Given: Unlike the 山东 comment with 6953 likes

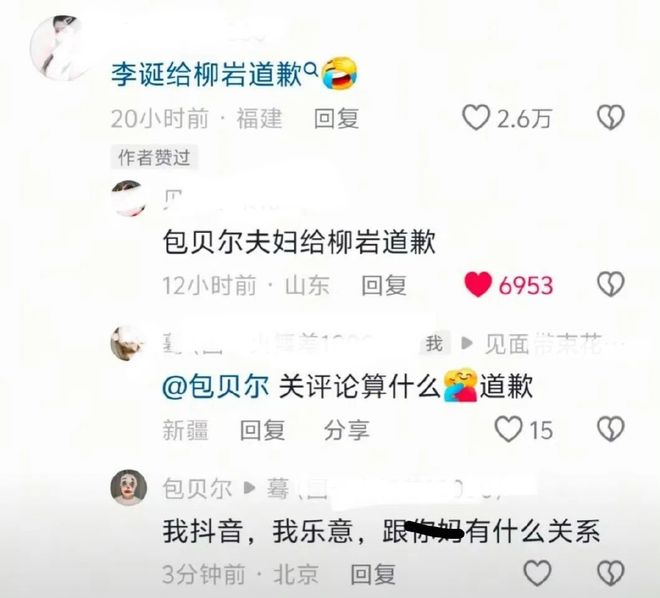Looking at the screenshot, I should pyautogui.click(x=478, y=284).
